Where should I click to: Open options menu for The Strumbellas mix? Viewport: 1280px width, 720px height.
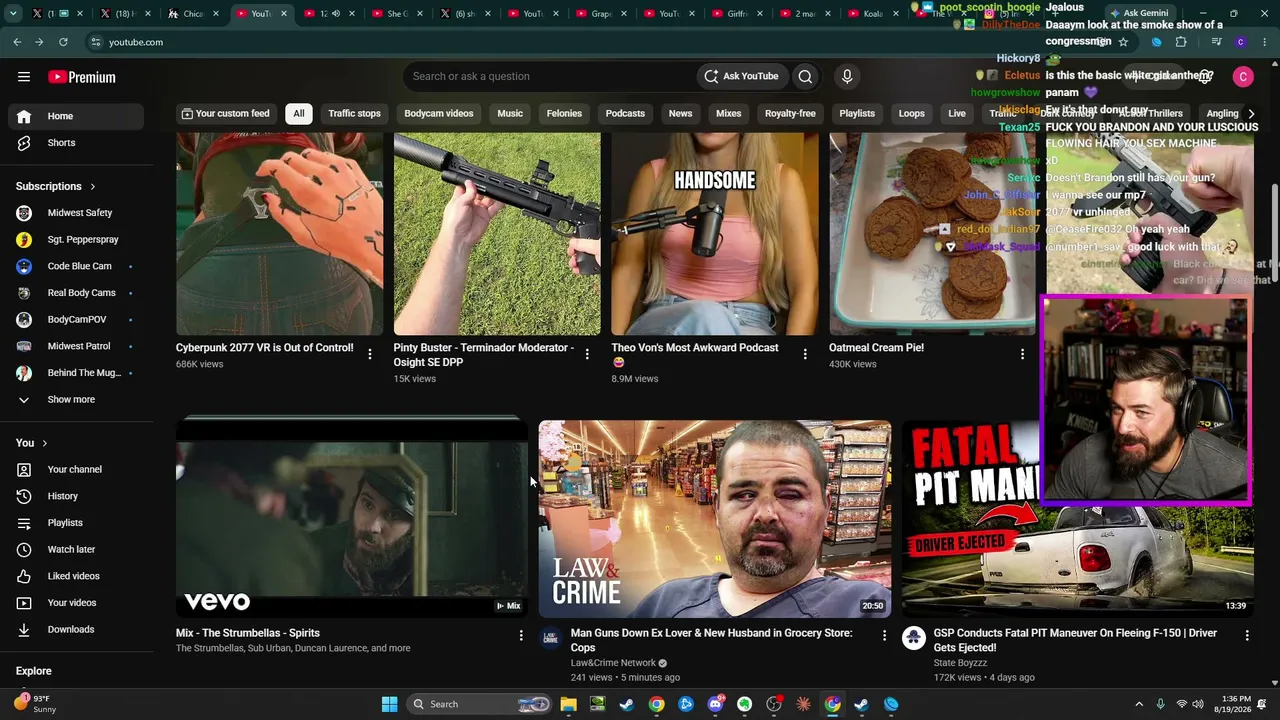pyautogui.click(x=521, y=636)
